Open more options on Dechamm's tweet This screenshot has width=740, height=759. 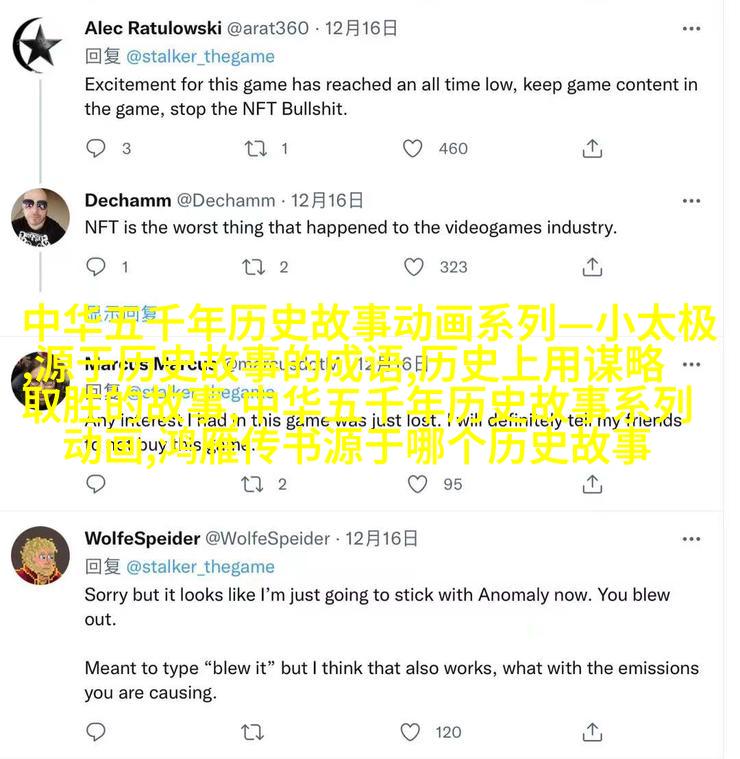point(691,200)
